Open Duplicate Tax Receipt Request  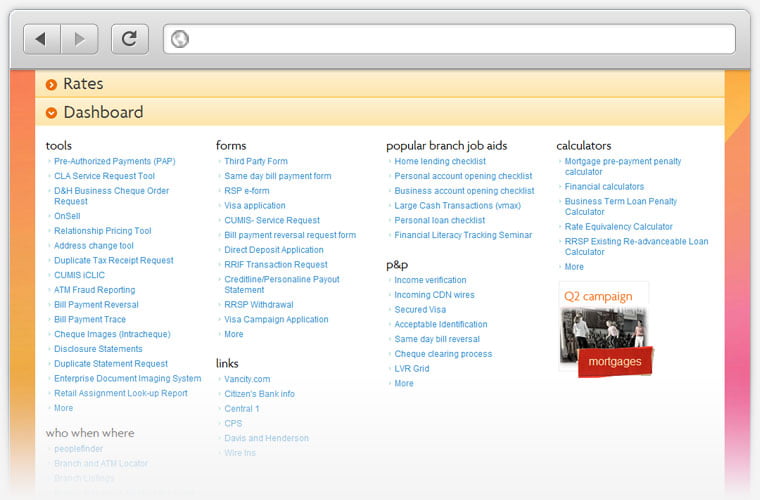(x=113, y=260)
